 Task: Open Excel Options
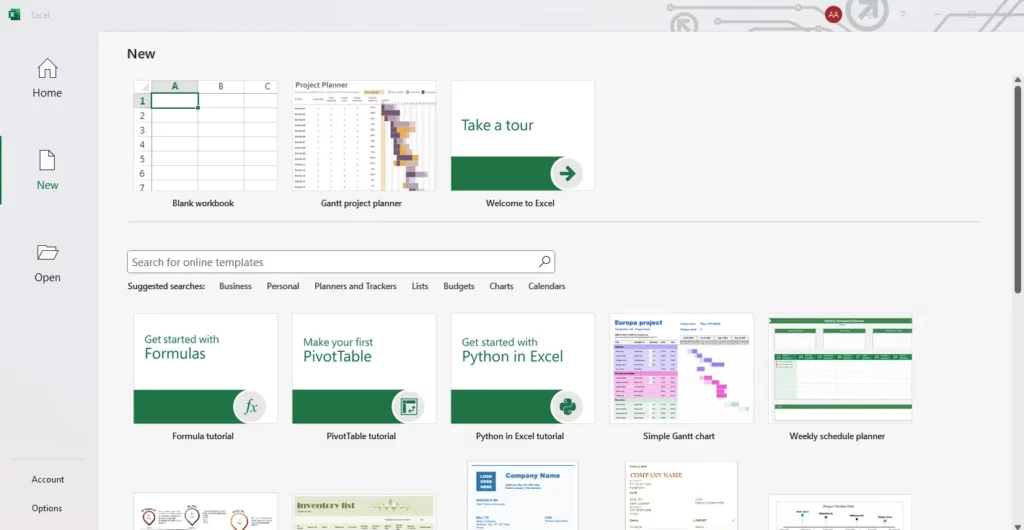[x=47, y=508]
